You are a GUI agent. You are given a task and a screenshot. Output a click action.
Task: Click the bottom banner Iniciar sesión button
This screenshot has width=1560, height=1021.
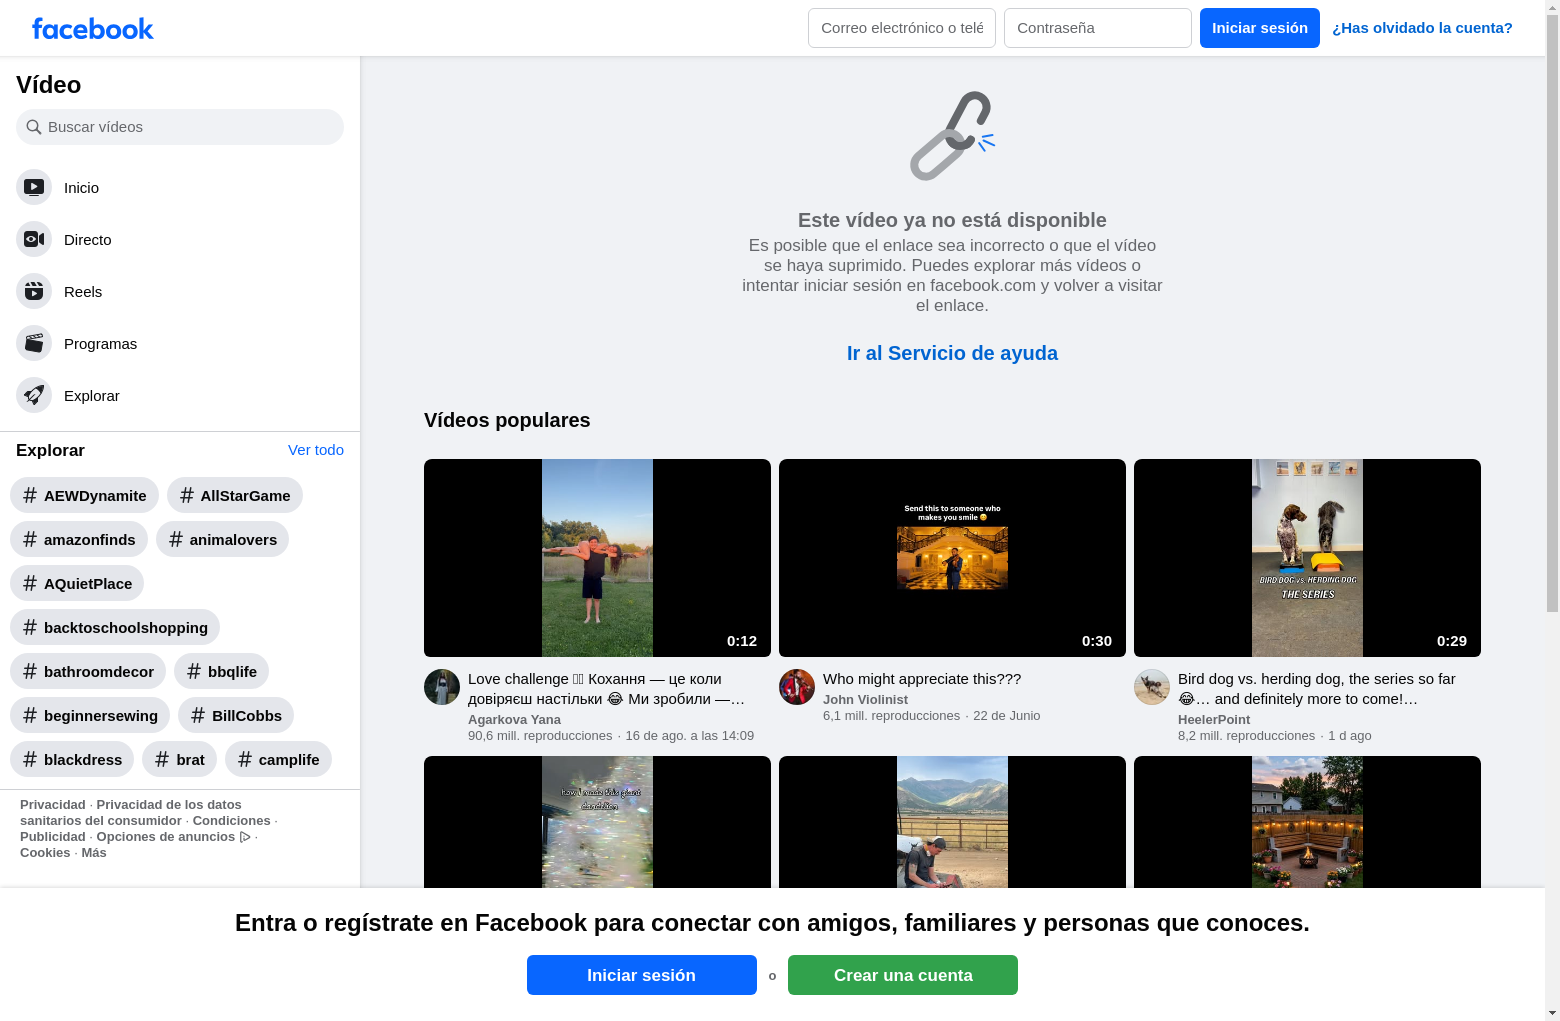[x=642, y=975]
